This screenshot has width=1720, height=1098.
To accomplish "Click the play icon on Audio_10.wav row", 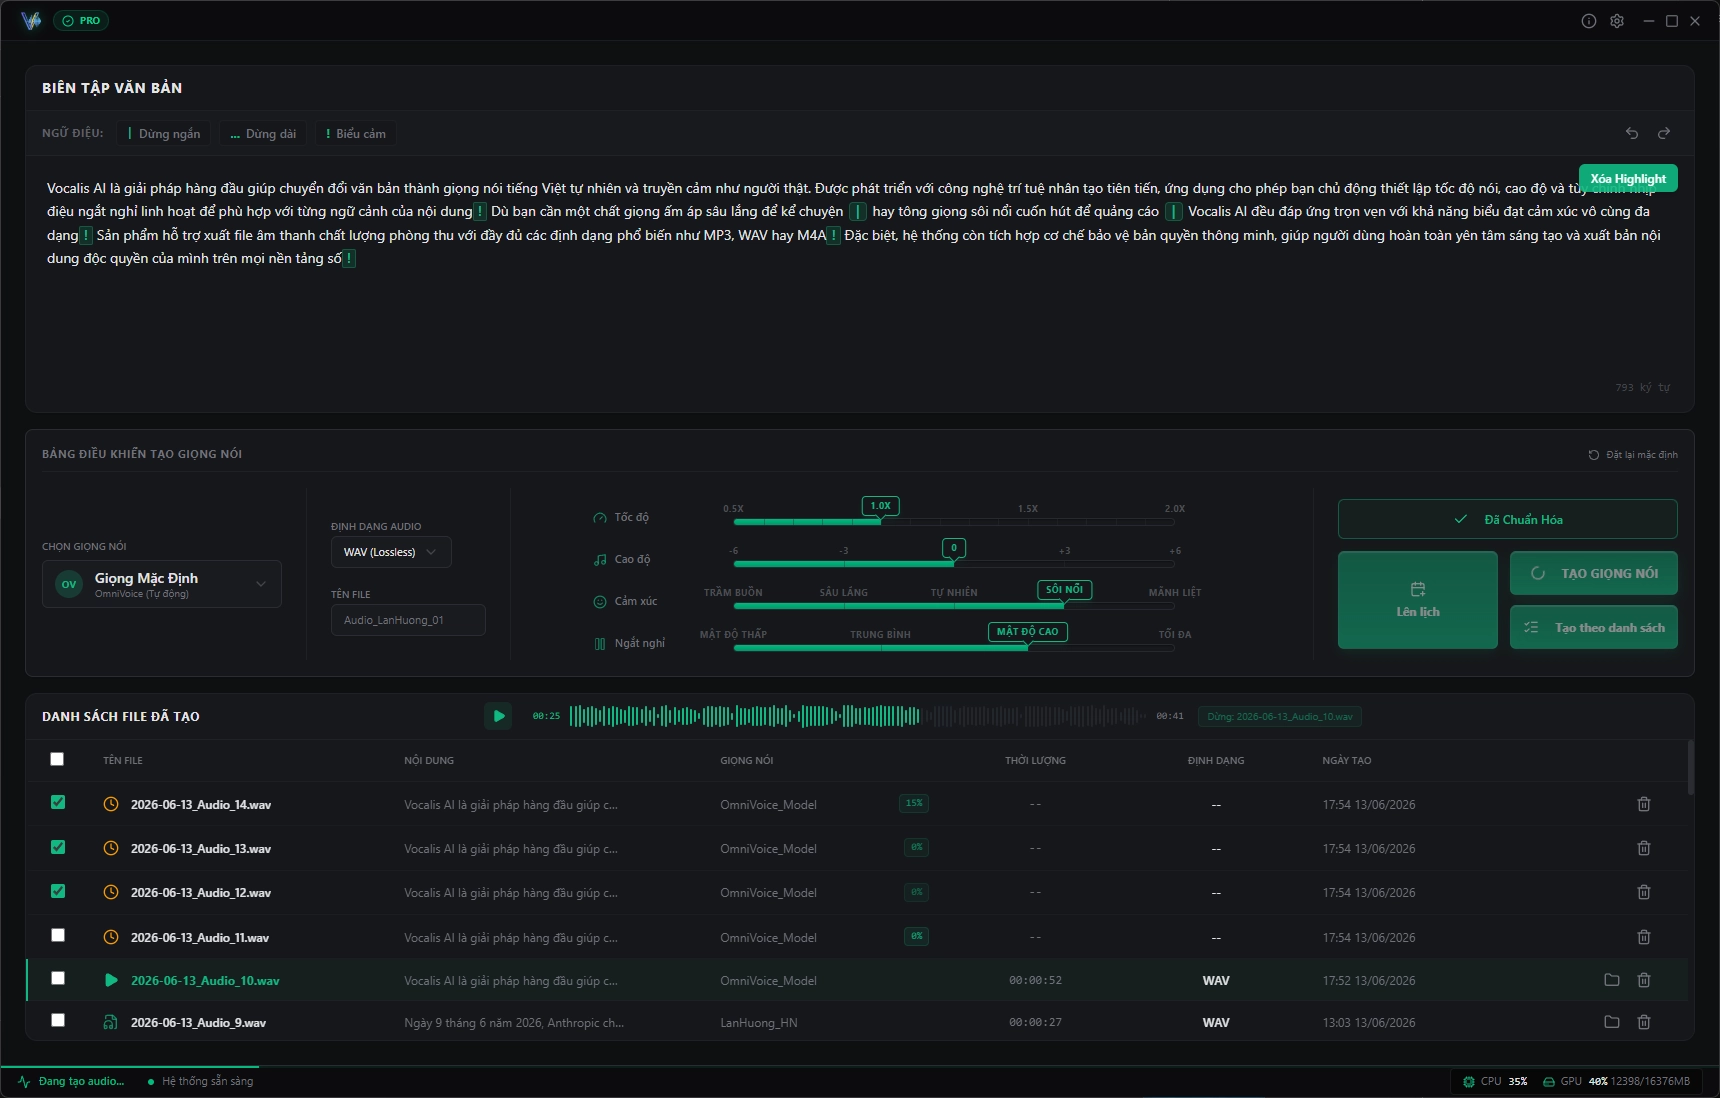I will pyautogui.click(x=111, y=980).
